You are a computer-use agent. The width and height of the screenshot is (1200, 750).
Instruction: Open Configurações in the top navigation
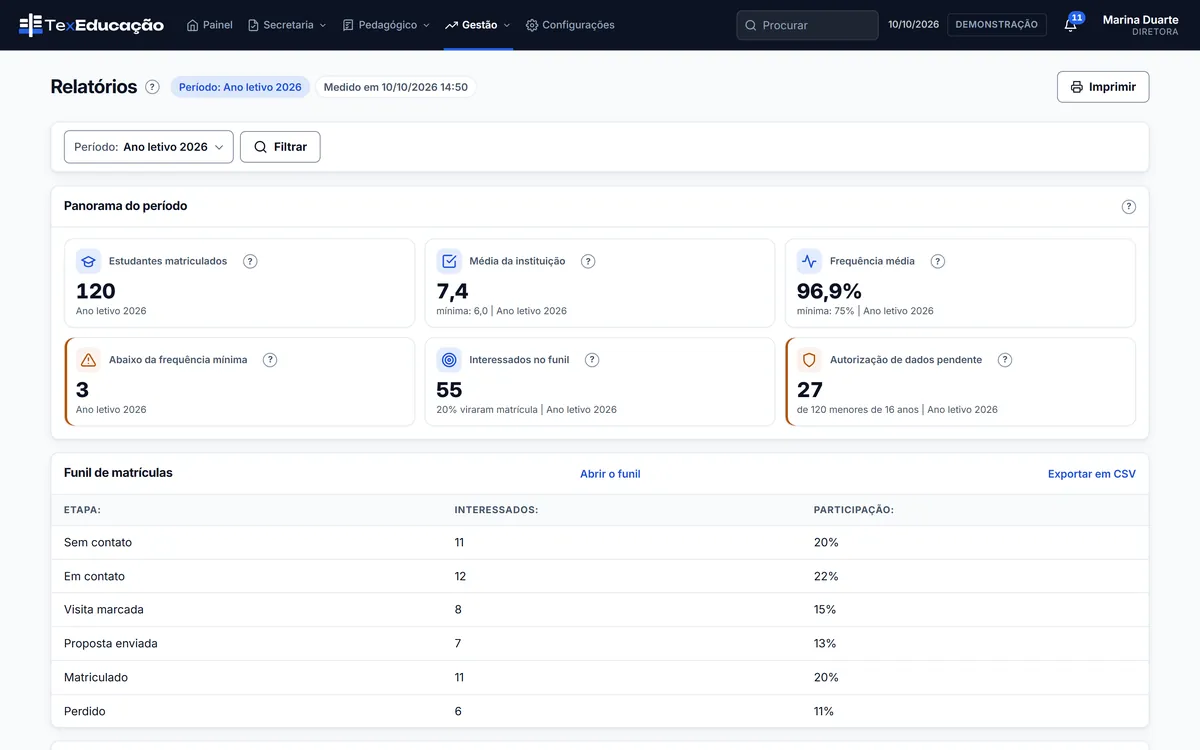pos(570,25)
